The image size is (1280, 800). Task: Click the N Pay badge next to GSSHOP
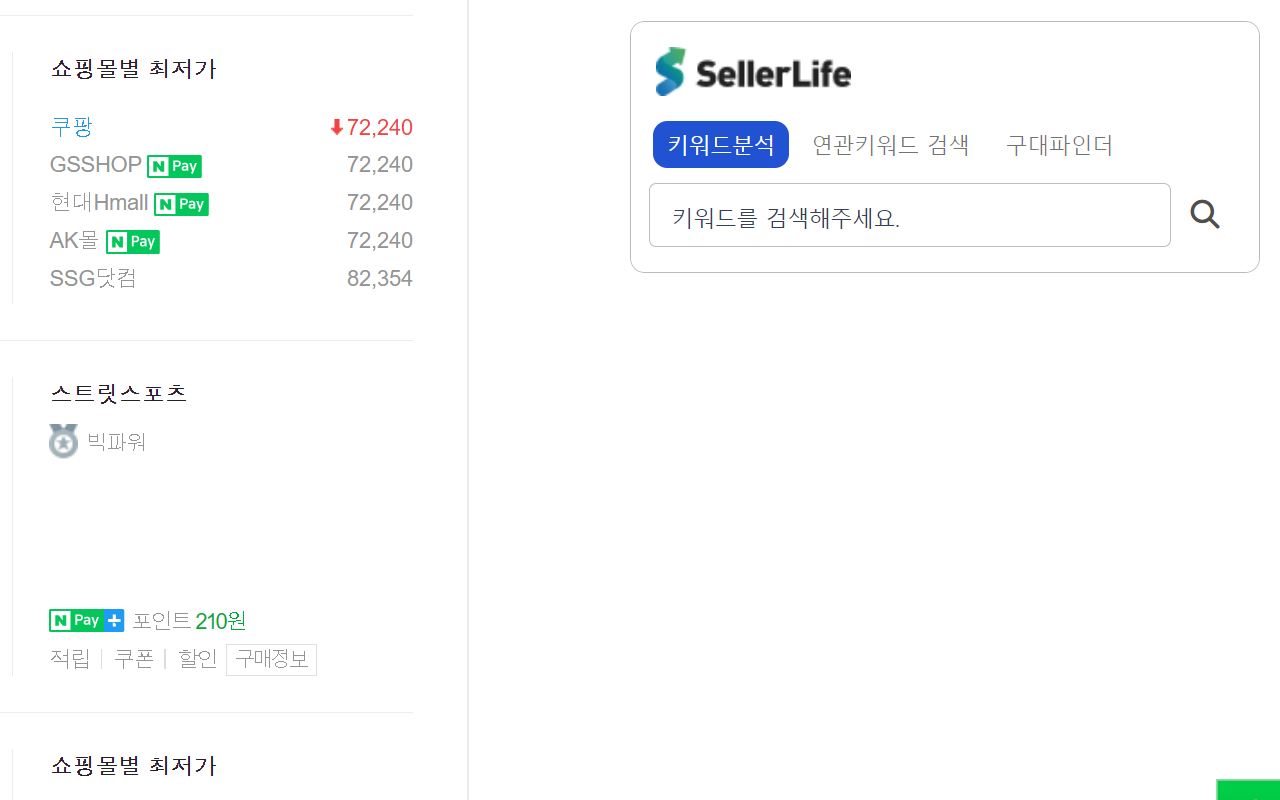point(173,165)
